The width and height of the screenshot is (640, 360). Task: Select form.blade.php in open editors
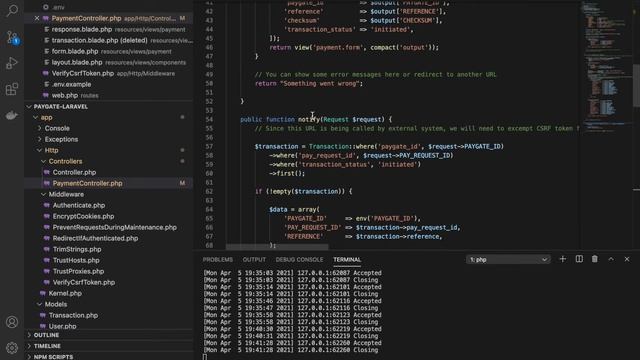coord(109,51)
